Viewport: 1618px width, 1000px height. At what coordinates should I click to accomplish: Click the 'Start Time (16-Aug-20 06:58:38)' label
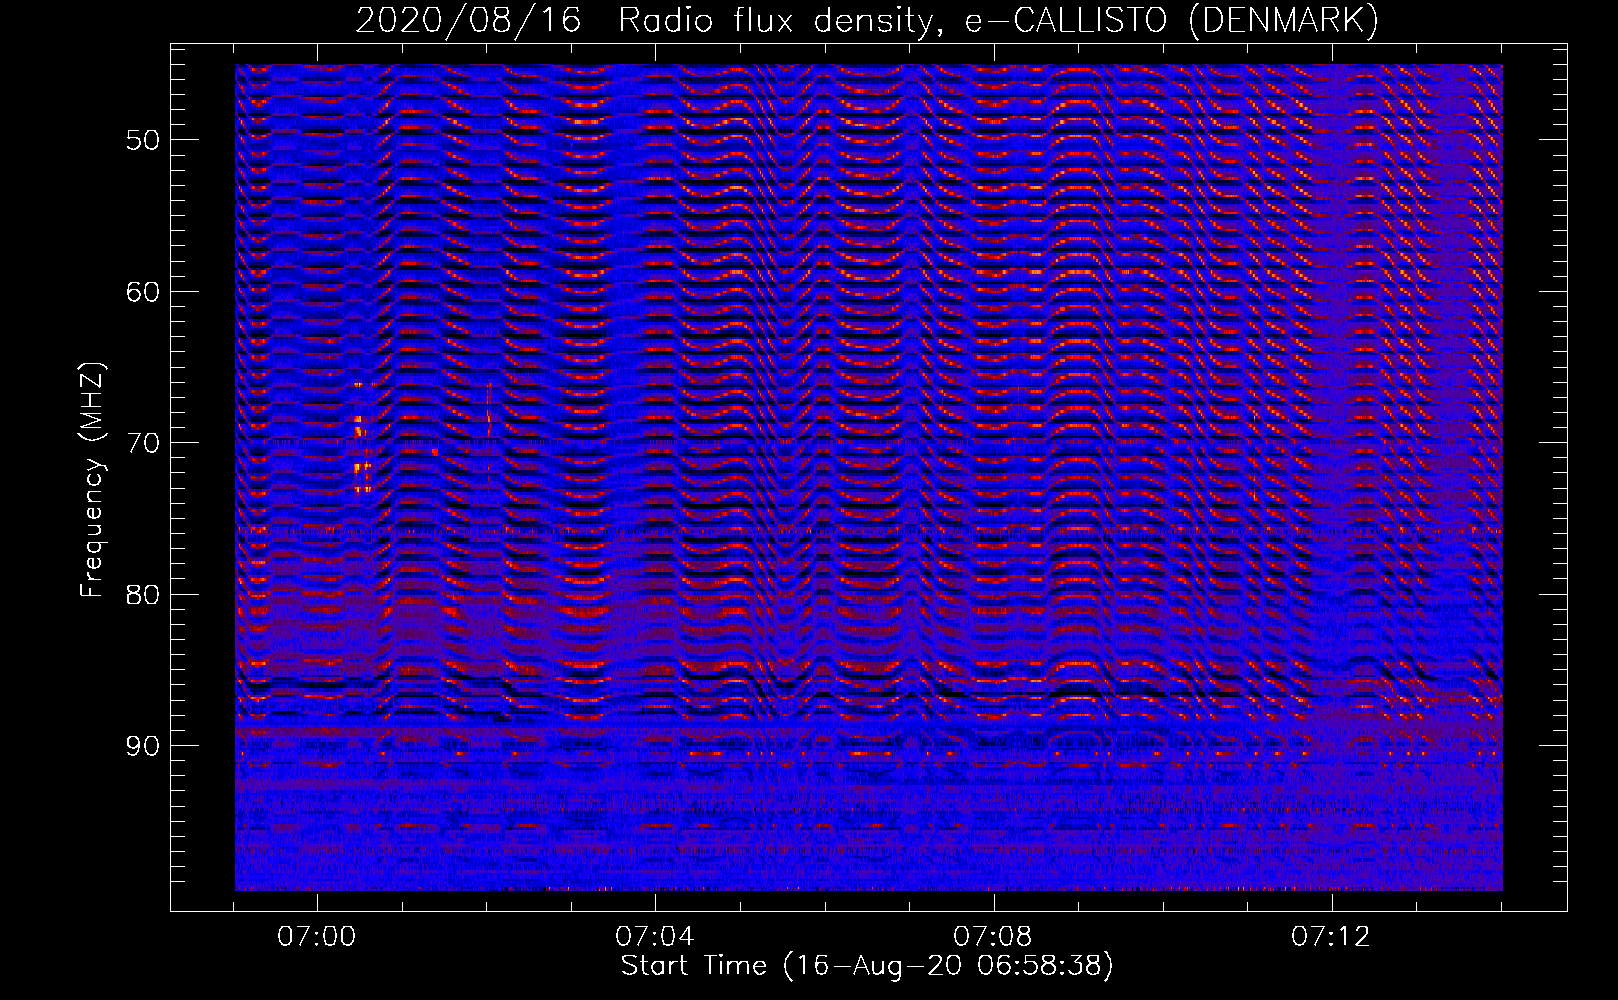[x=867, y=966]
